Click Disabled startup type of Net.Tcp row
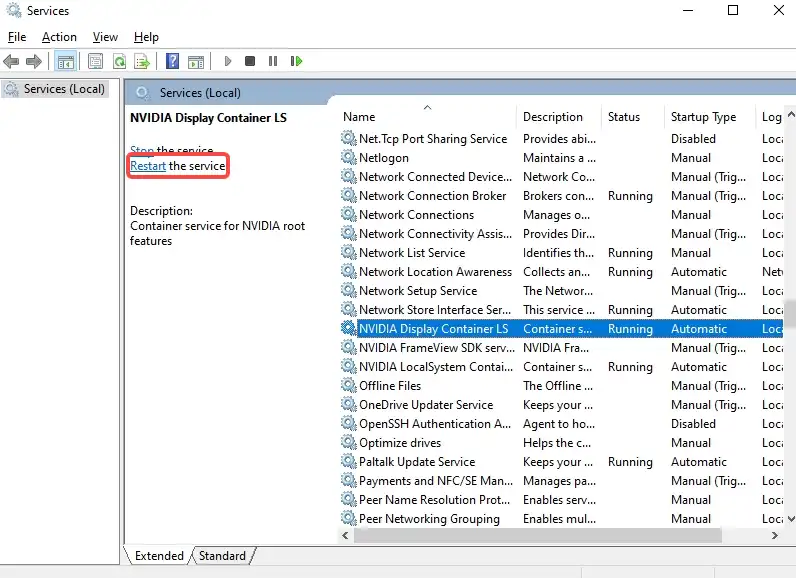The image size is (796, 578). pyautogui.click(x=693, y=139)
